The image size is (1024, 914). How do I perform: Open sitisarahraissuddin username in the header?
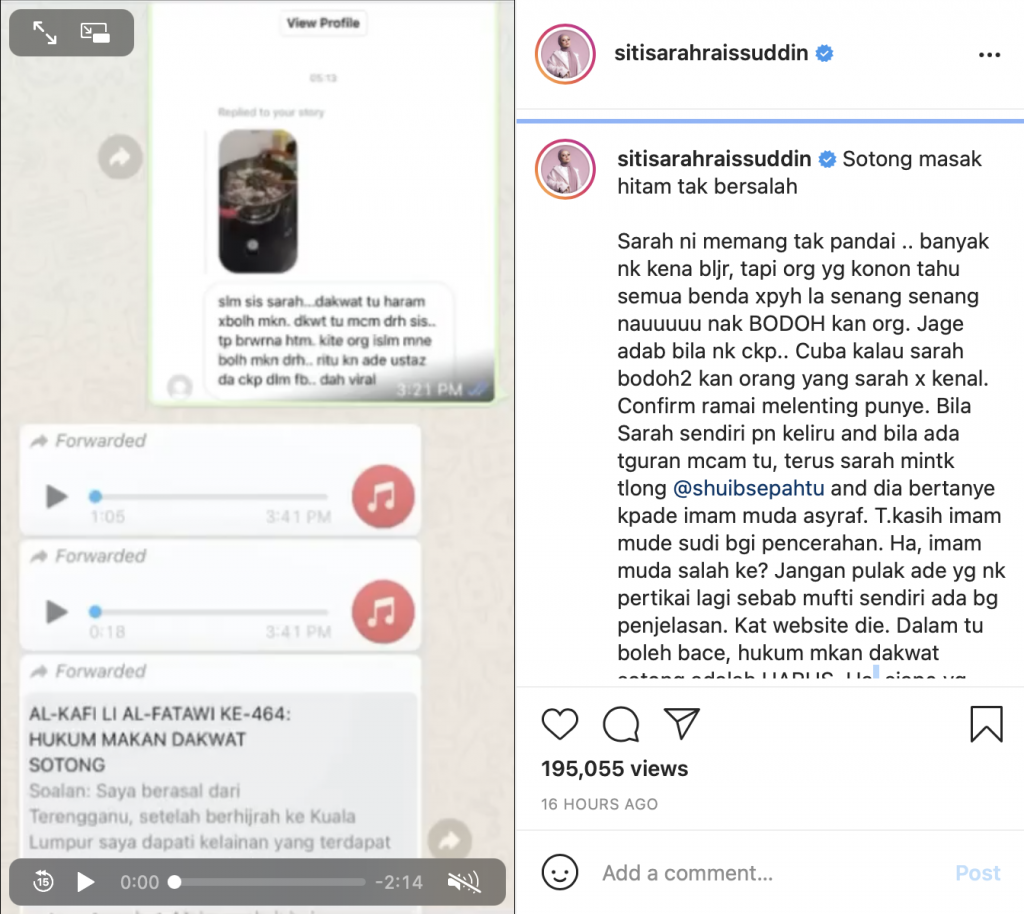coord(711,53)
